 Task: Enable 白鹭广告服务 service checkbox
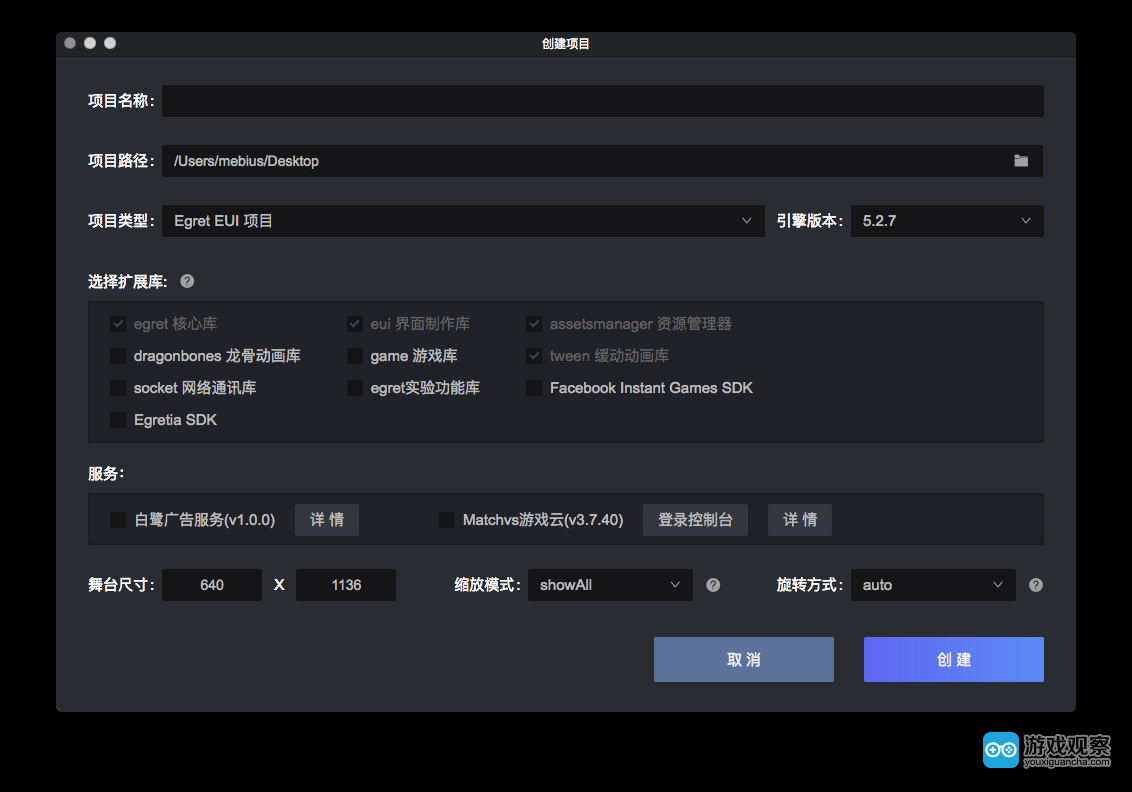click(x=118, y=520)
